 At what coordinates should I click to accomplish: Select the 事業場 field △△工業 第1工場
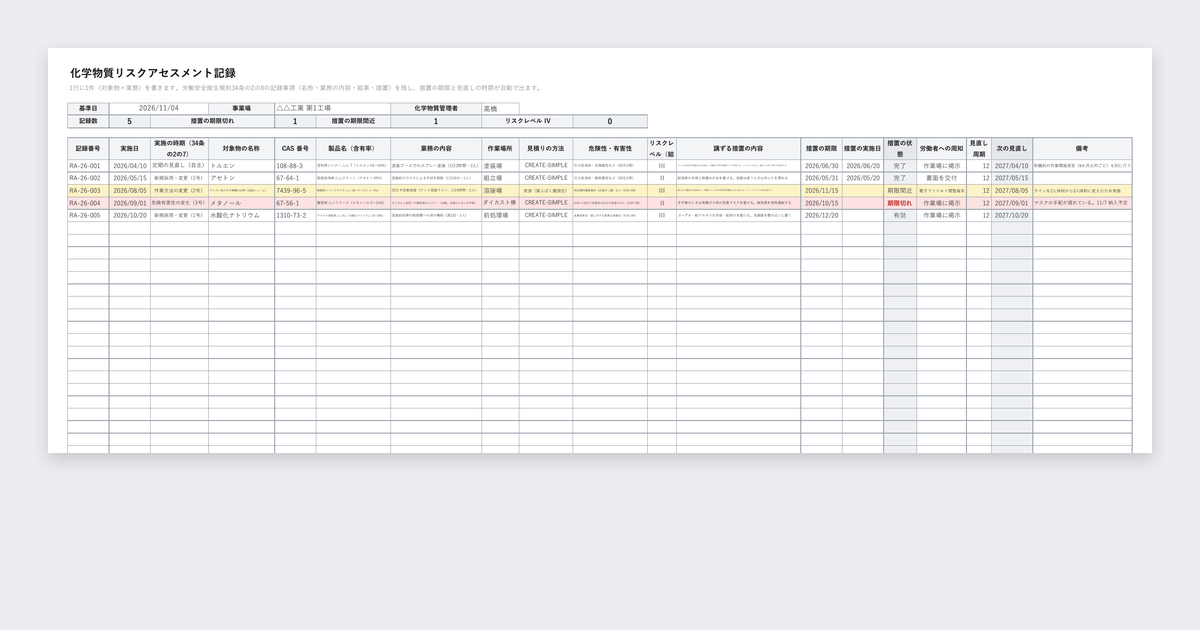click(x=332, y=108)
